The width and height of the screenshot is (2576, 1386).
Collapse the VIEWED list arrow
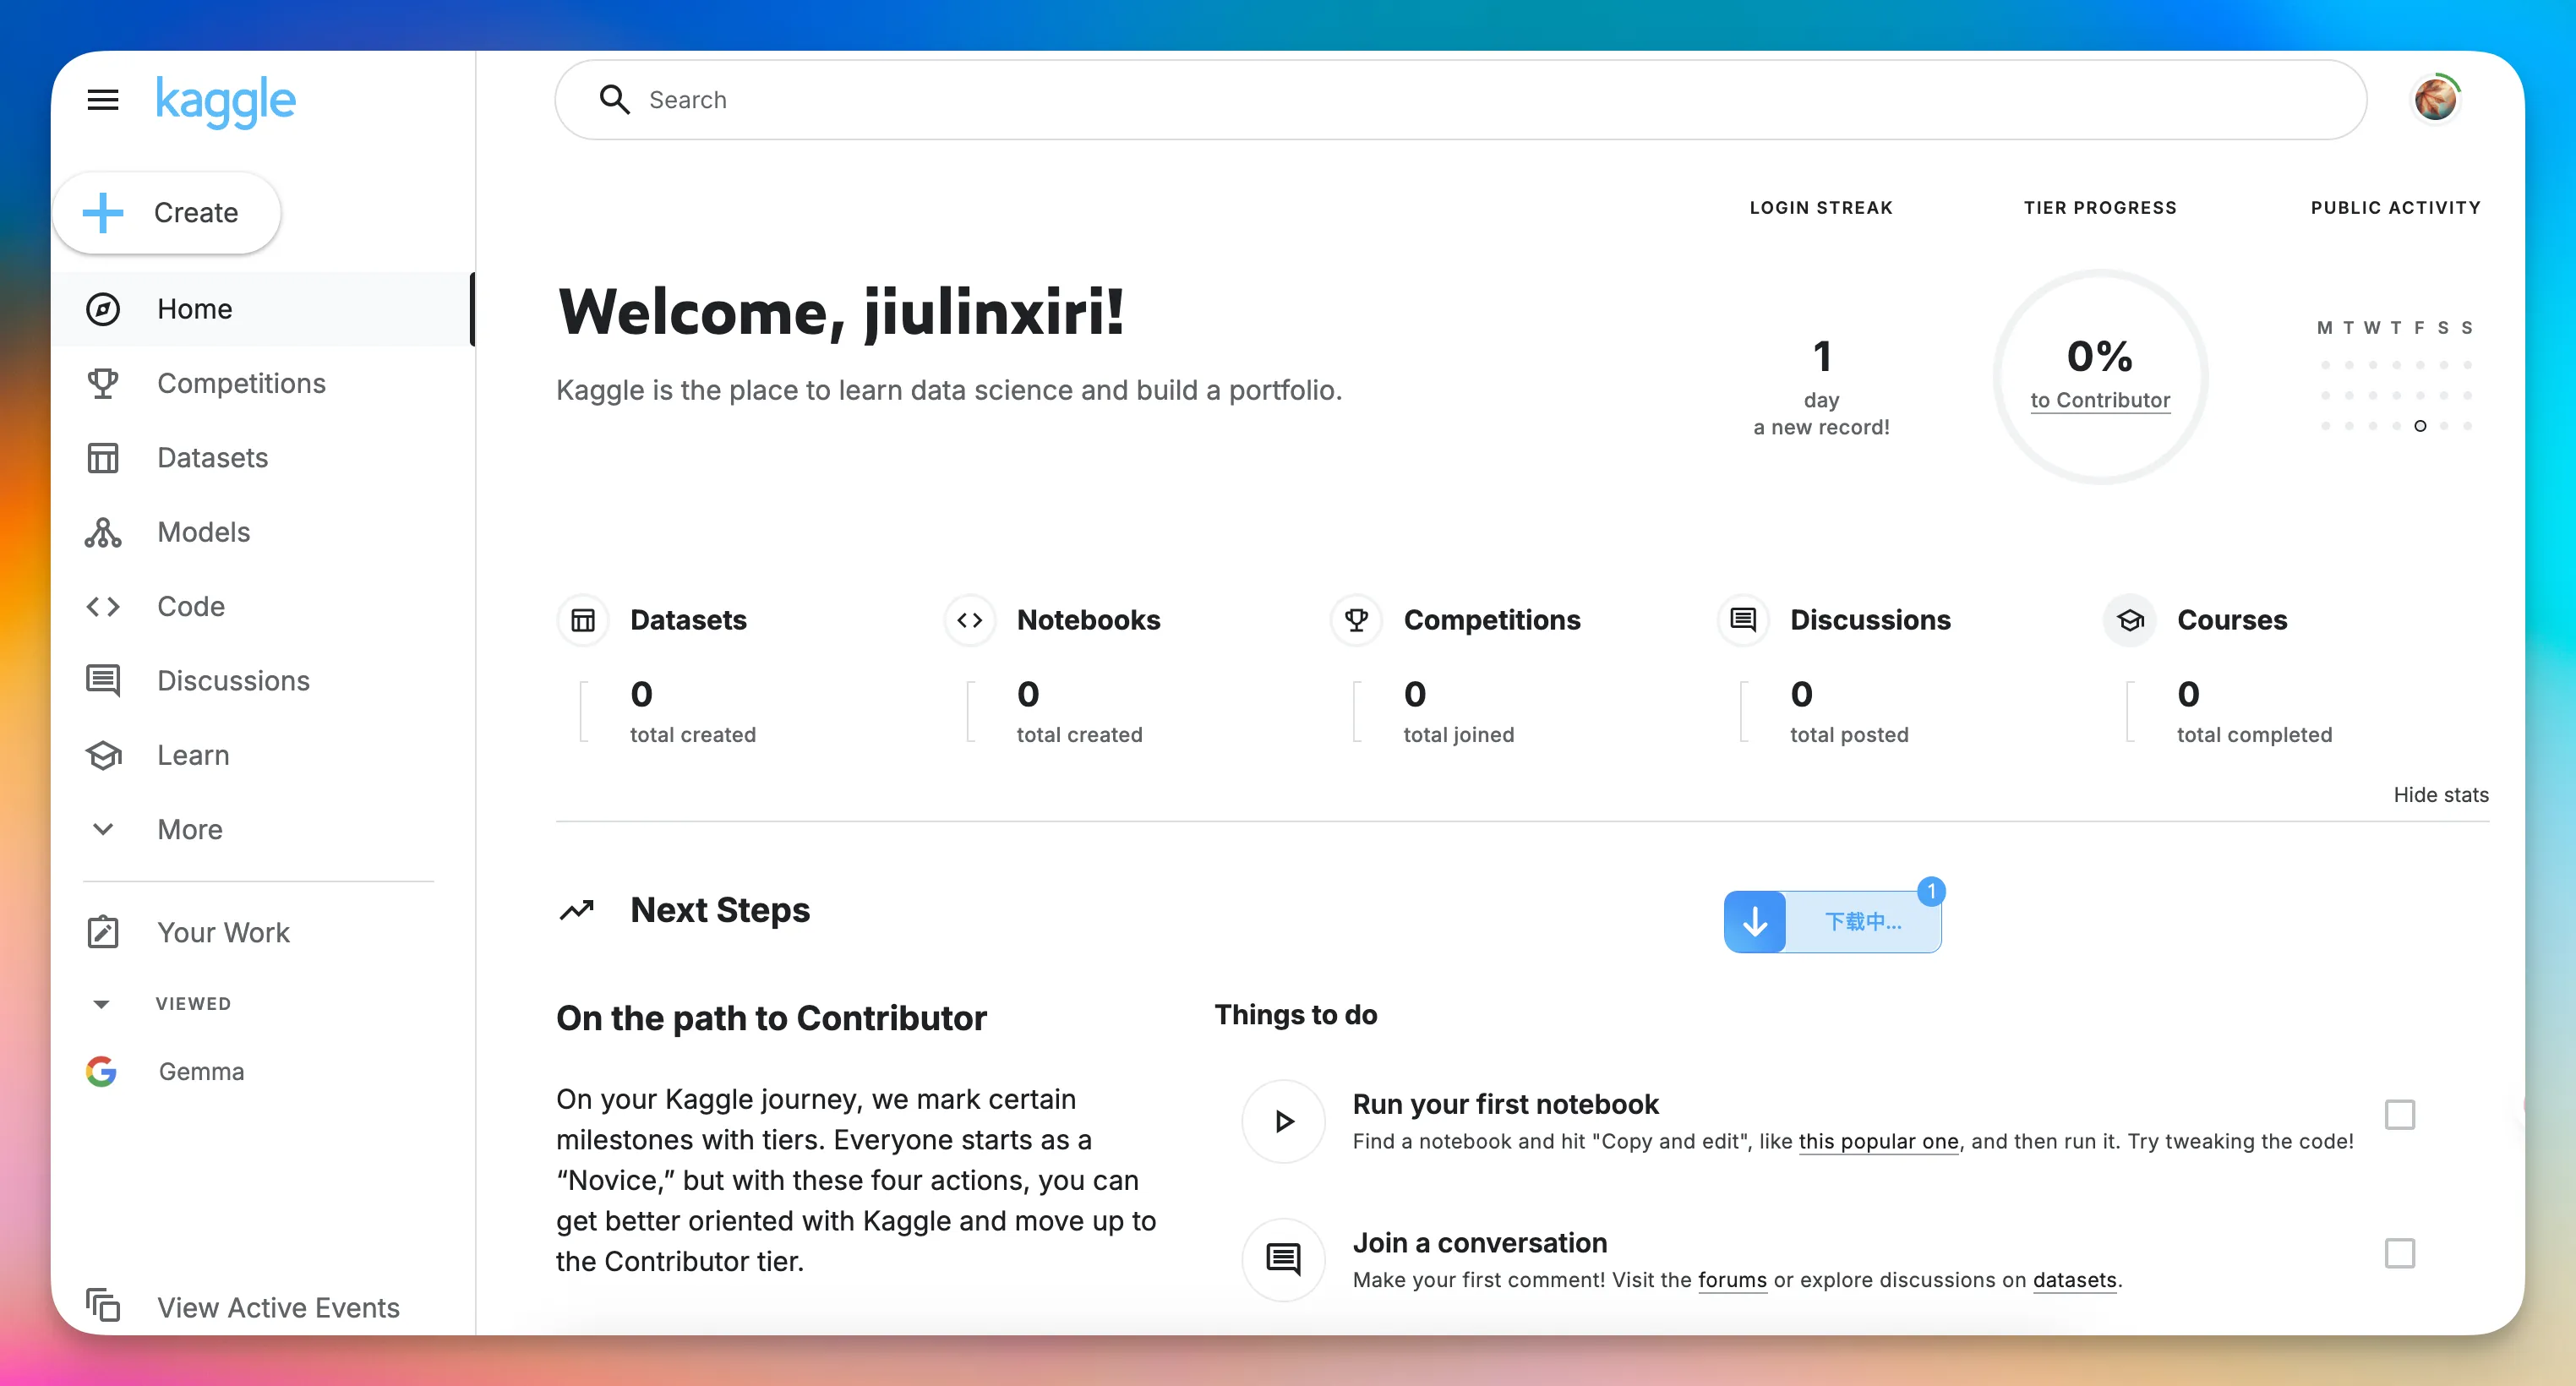(x=101, y=1004)
